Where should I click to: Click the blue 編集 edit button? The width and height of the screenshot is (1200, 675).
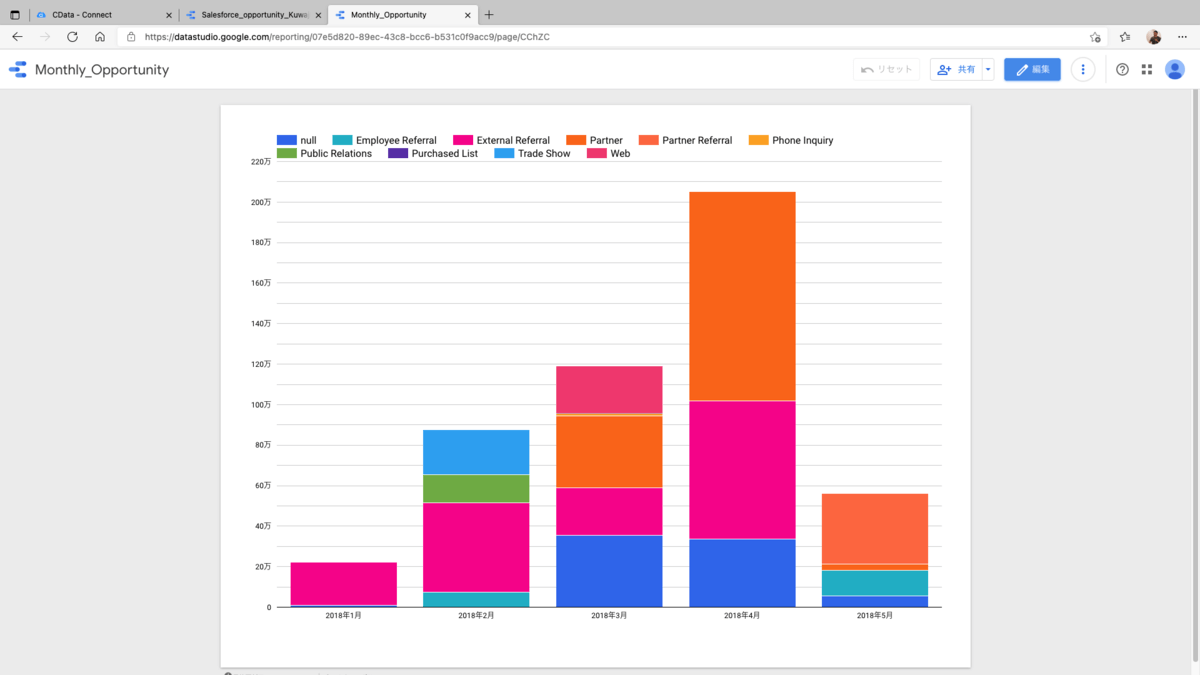point(1032,70)
